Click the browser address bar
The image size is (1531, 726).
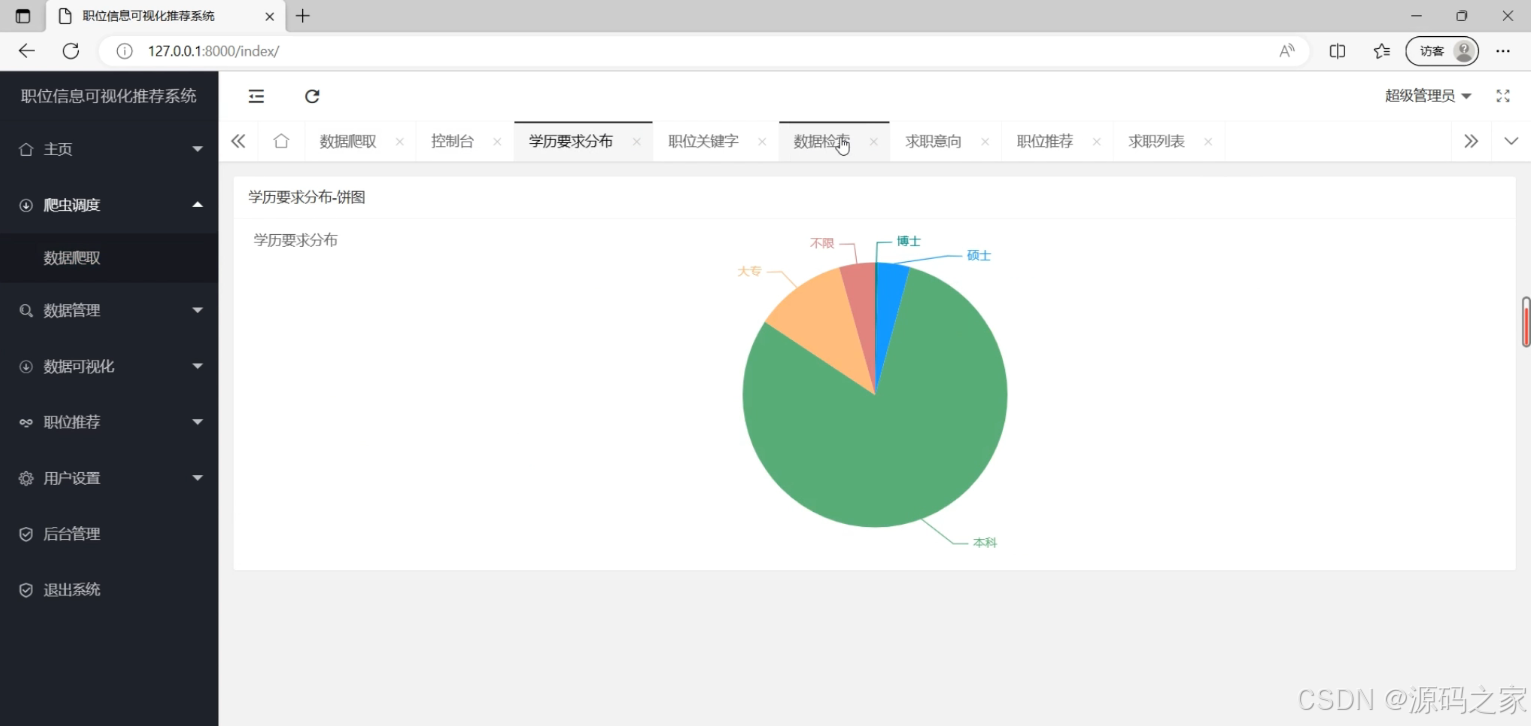point(400,51)
